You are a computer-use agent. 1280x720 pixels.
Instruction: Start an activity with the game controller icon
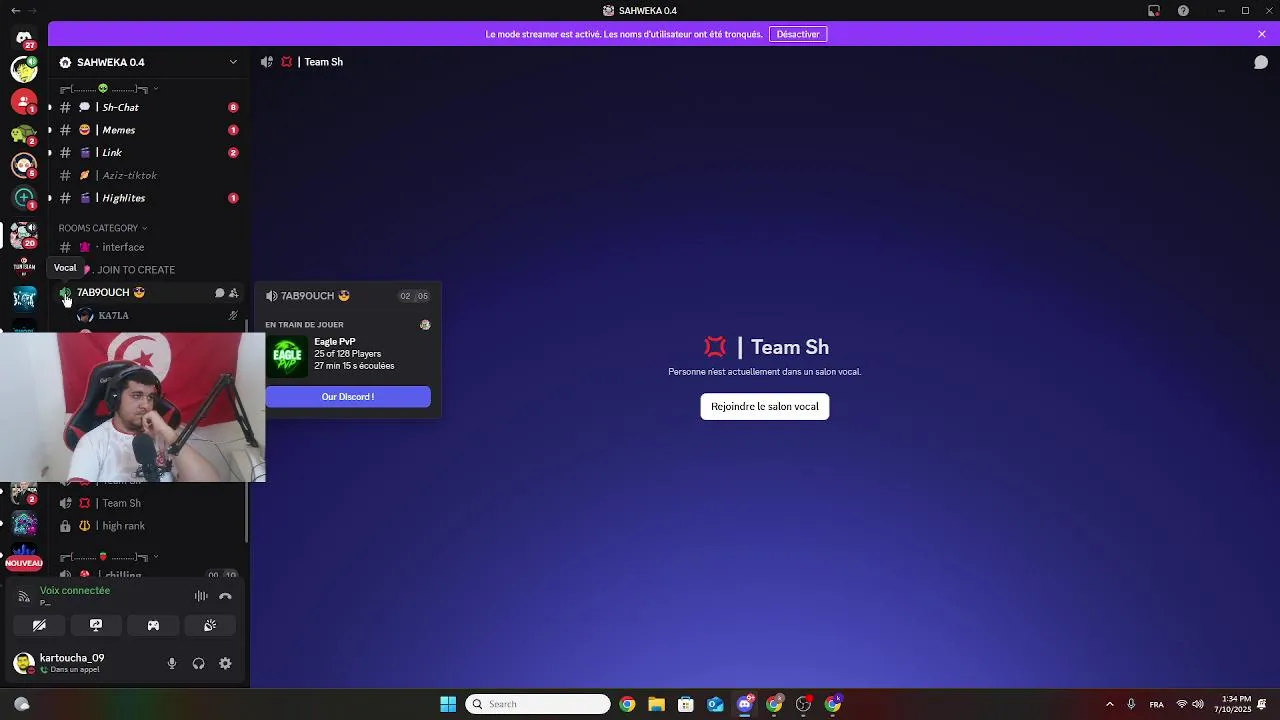153,625
